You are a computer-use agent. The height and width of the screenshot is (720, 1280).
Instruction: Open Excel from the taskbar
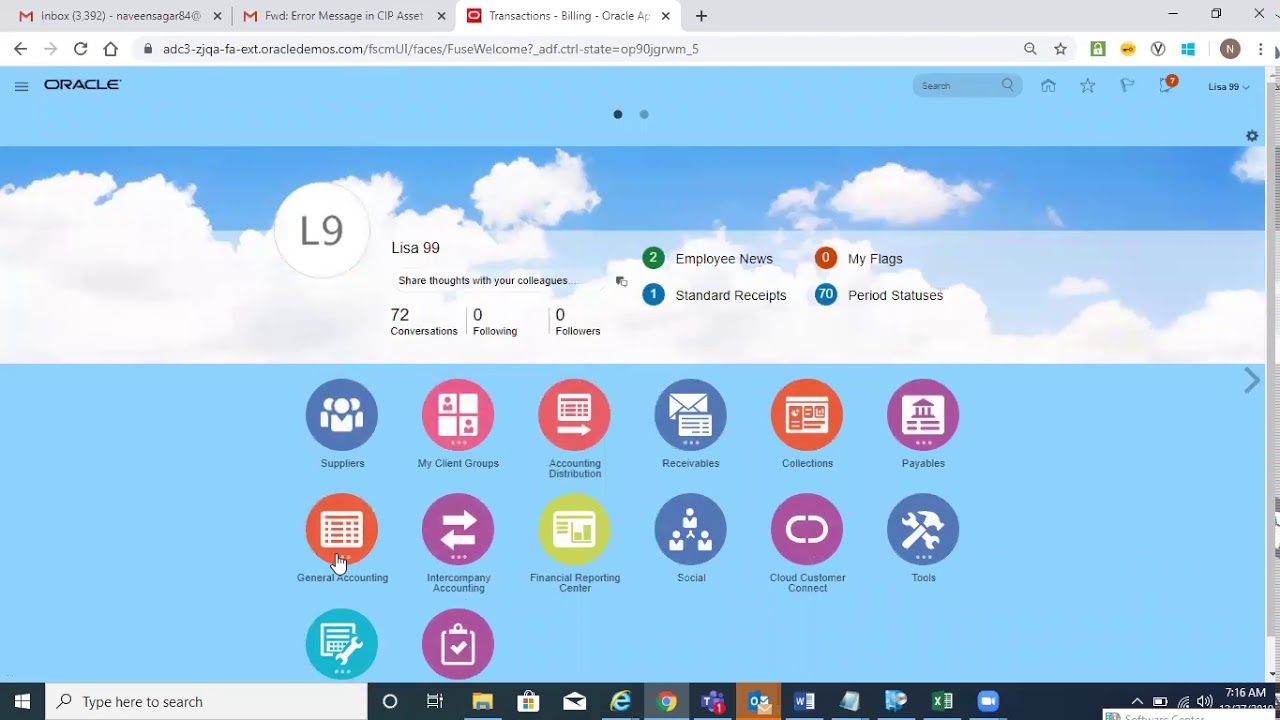(941, 701)
